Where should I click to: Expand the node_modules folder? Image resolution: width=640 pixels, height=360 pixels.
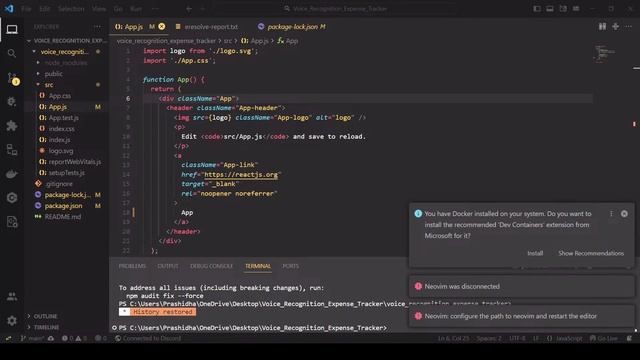(66, 63)
